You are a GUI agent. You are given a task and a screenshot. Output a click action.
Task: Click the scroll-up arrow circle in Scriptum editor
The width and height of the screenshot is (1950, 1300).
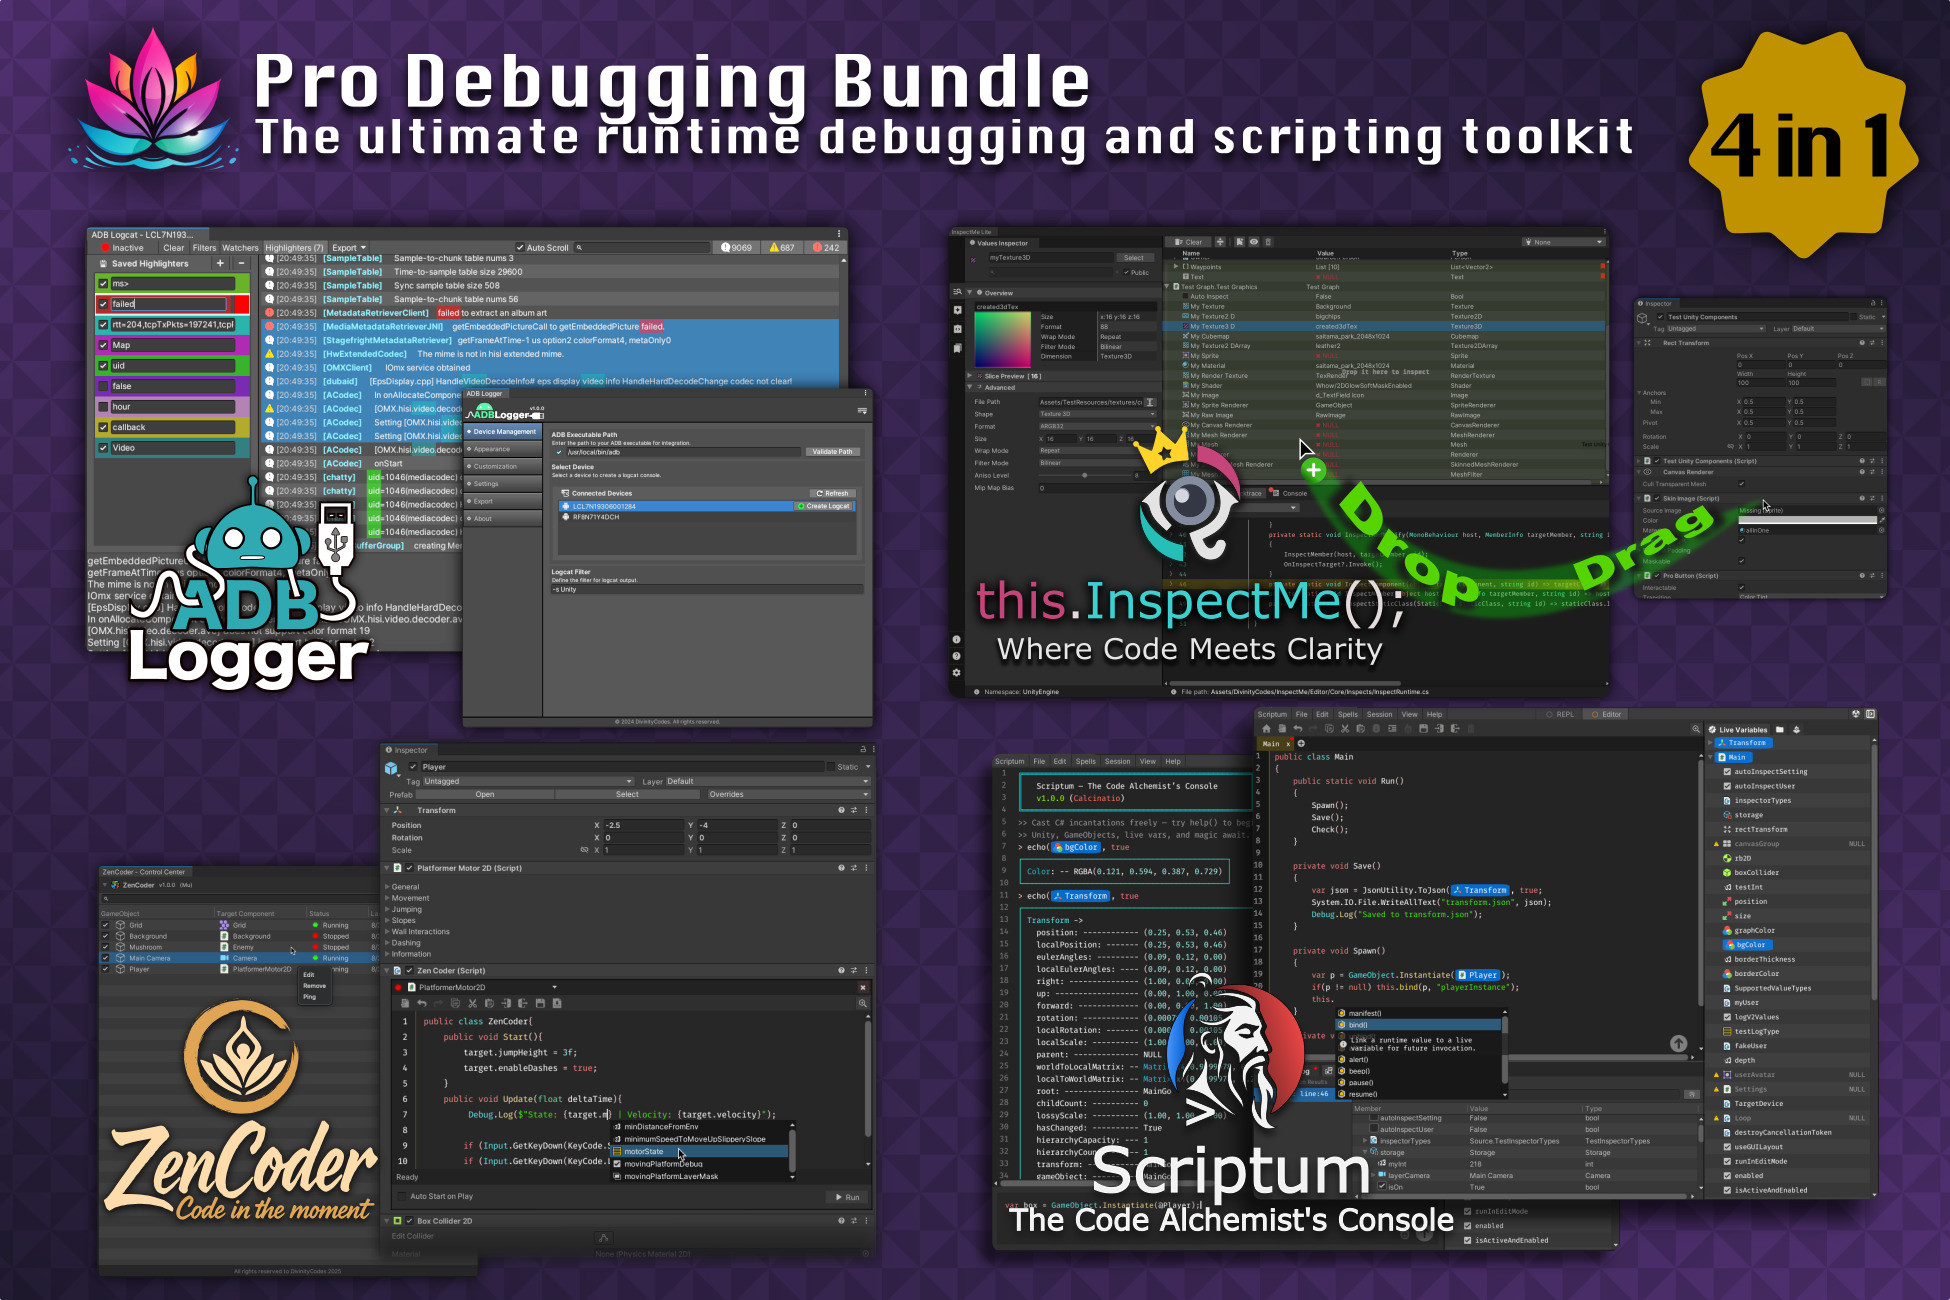1678,1043
